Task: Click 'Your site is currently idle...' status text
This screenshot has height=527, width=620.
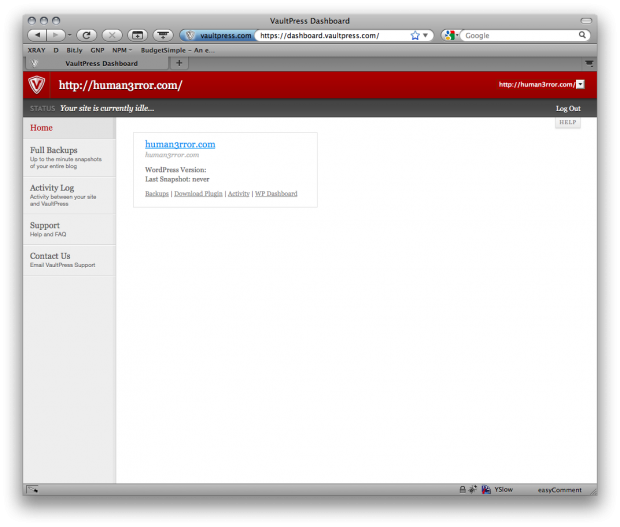Action: (107, 108)
